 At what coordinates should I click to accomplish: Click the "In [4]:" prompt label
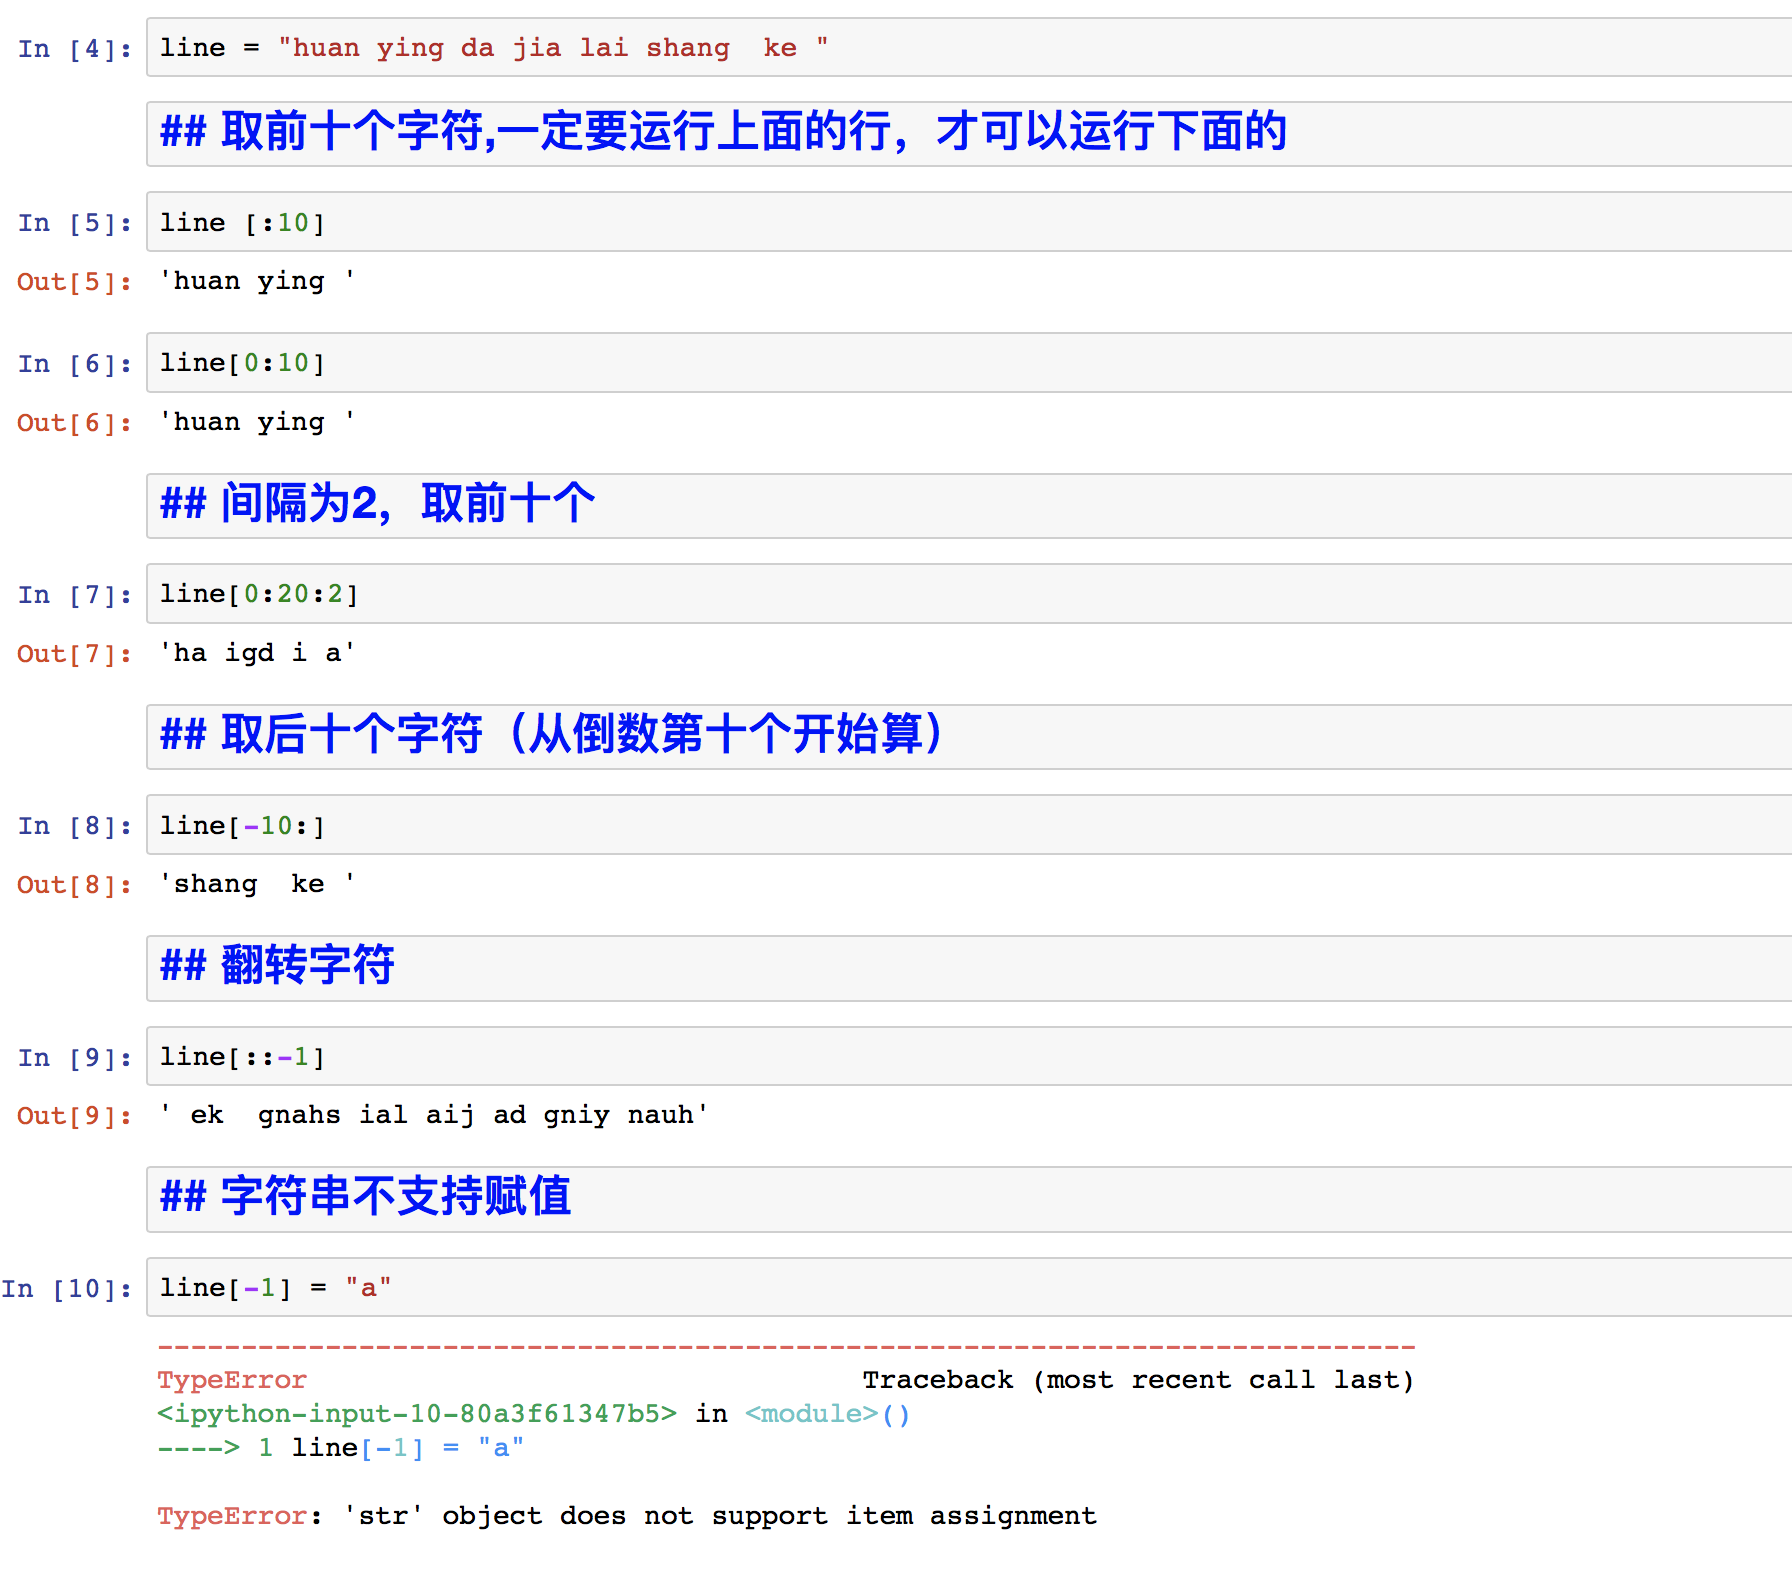[x=75, y=49]
